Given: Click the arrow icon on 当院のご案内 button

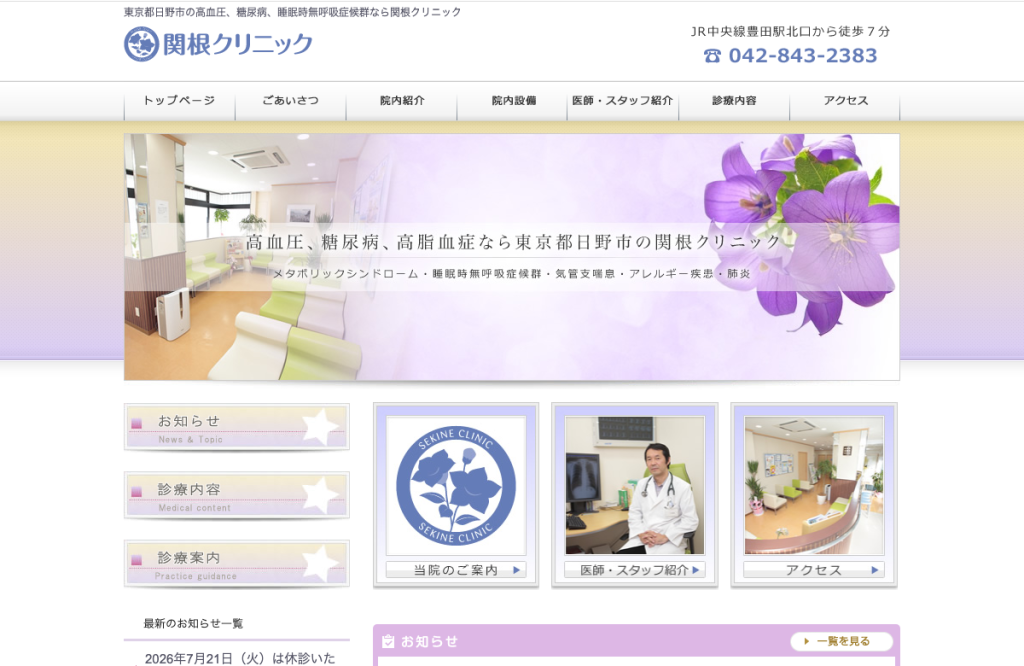Looking at the screenshot, I should point(517,570).
